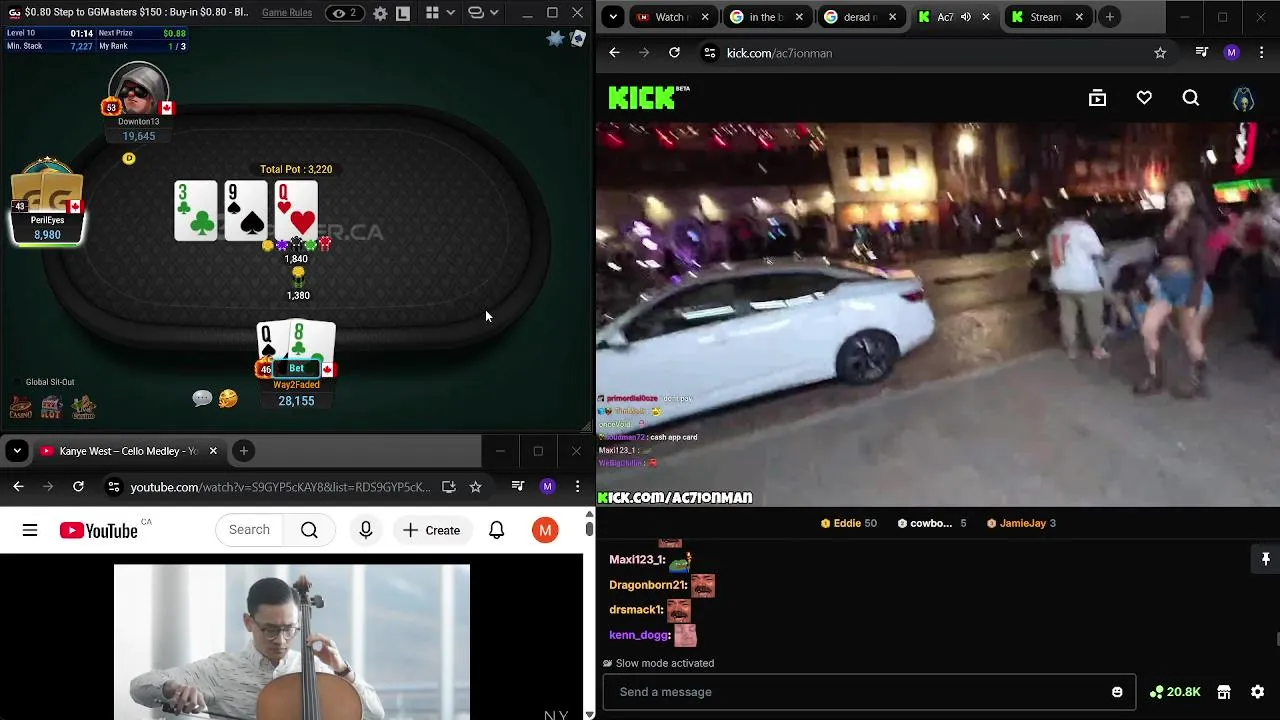
Task: Open the Casino icon in poker lobby
Action: click(x=20, y=407)
